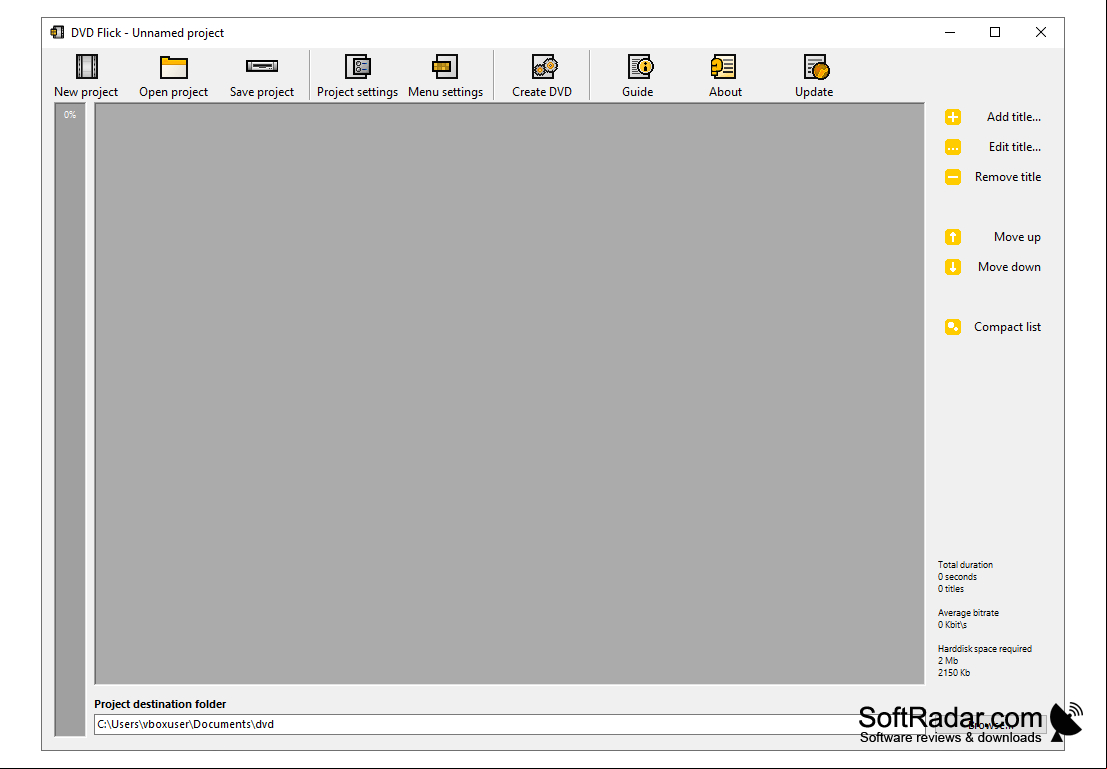Open project via folder icon

click(173, 76)
